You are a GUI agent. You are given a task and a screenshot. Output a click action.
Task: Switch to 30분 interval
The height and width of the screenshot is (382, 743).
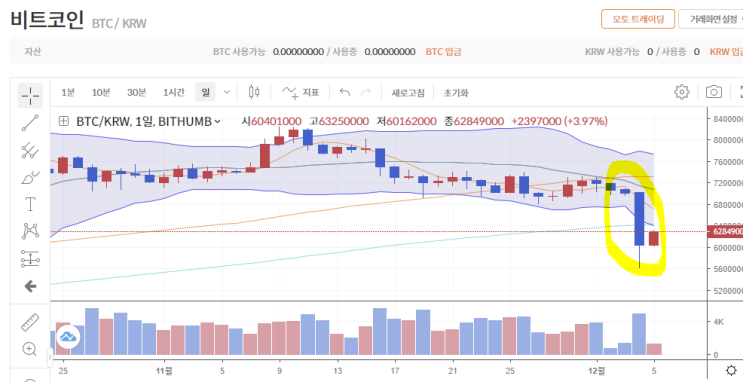(x=136, y=92)
